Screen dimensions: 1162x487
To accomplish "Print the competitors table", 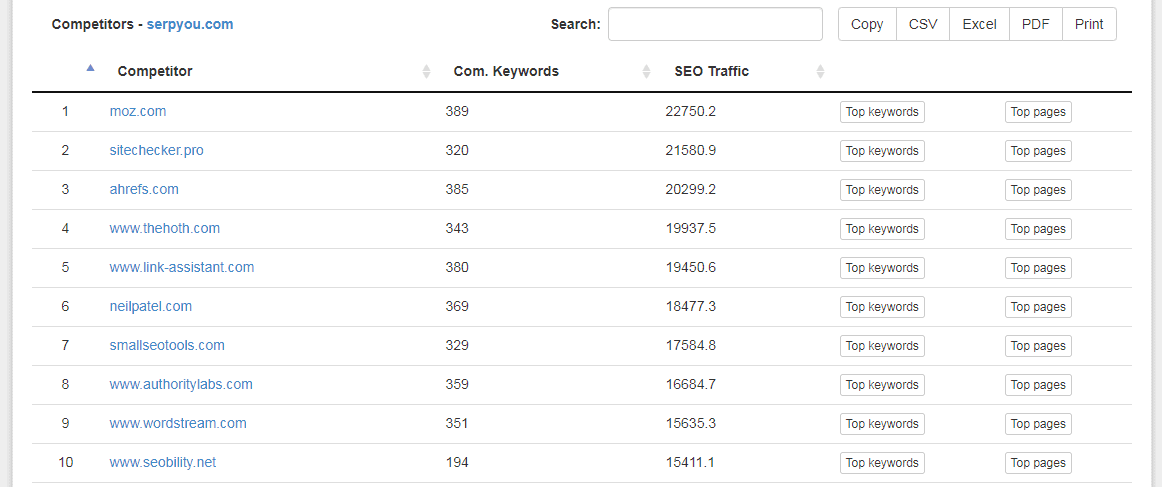I will (1089, 24).
